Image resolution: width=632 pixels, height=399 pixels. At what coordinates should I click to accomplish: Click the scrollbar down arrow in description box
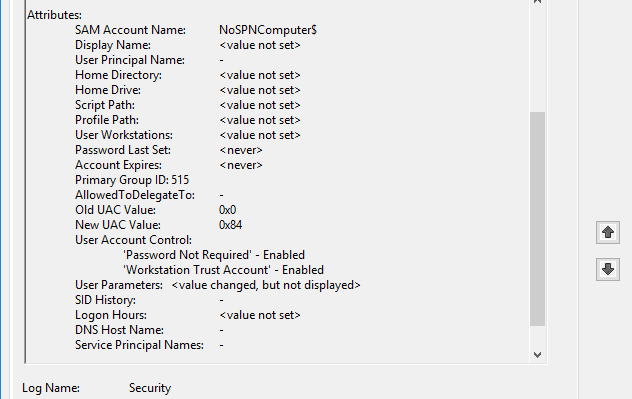tap(537, 355)
